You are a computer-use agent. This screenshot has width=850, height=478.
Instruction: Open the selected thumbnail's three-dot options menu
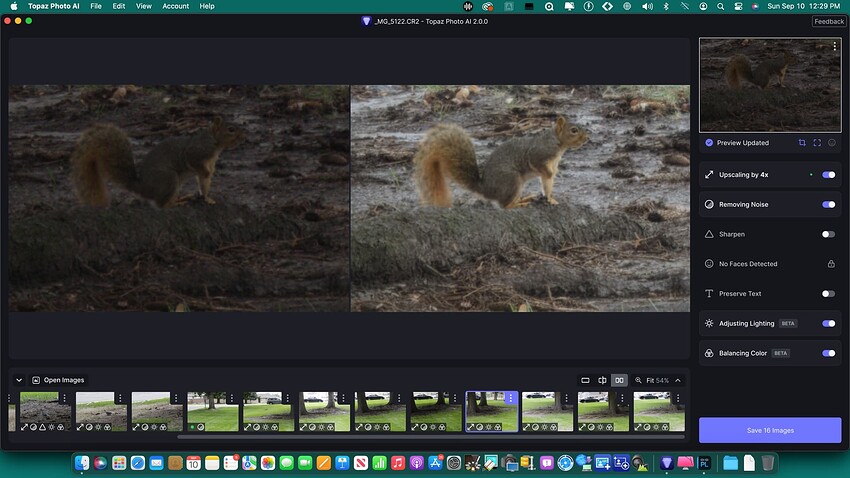(510, 398)
